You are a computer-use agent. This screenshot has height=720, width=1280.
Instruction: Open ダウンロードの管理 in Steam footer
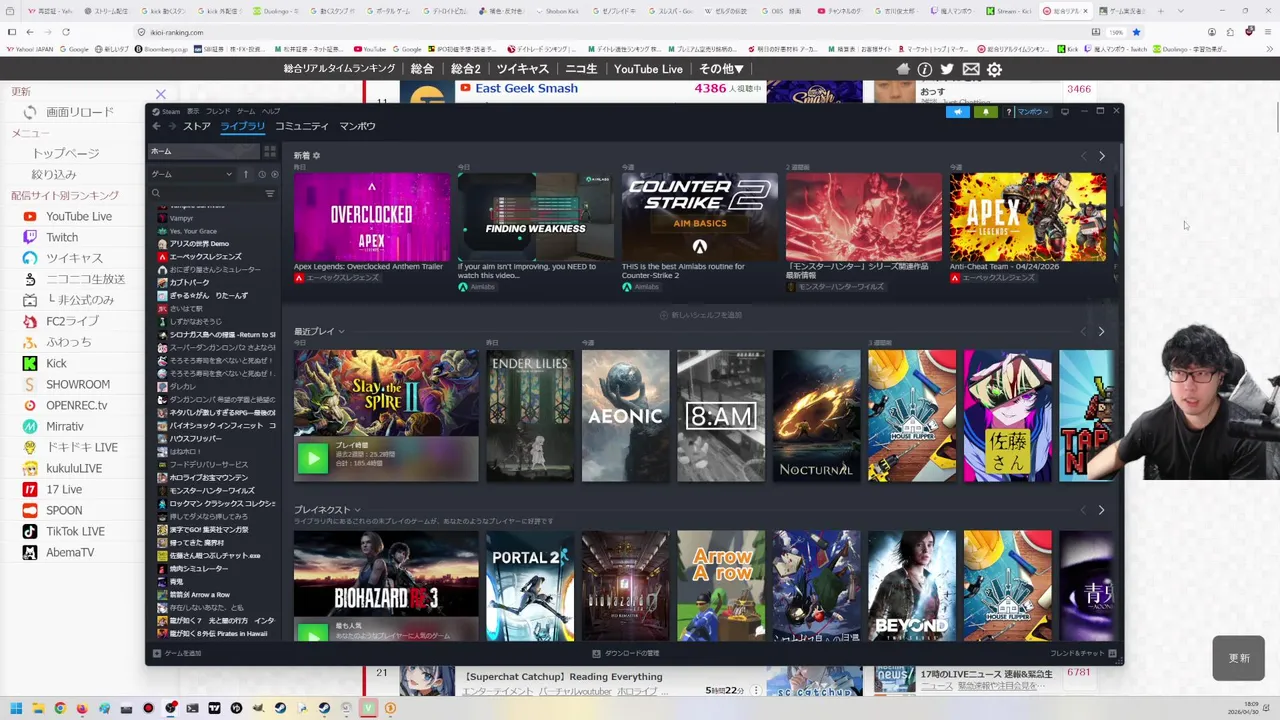point(626,653)
